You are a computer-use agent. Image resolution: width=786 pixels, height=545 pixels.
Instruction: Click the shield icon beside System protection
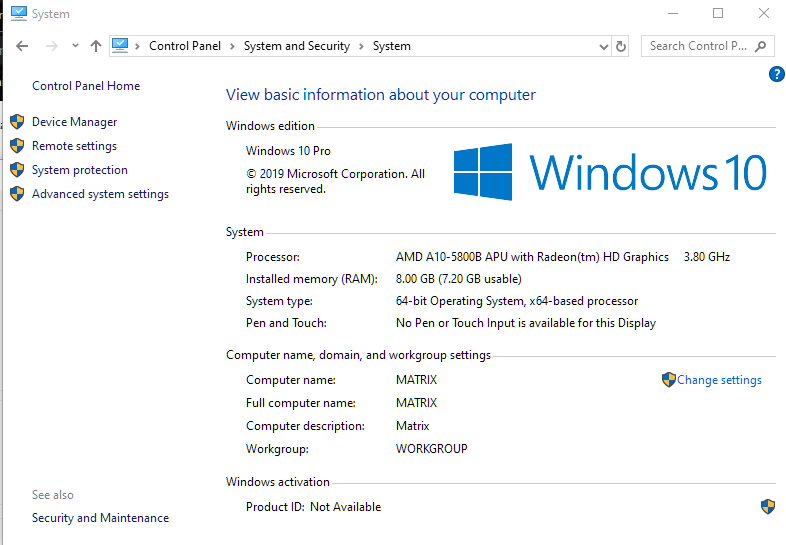pos(17,169)
